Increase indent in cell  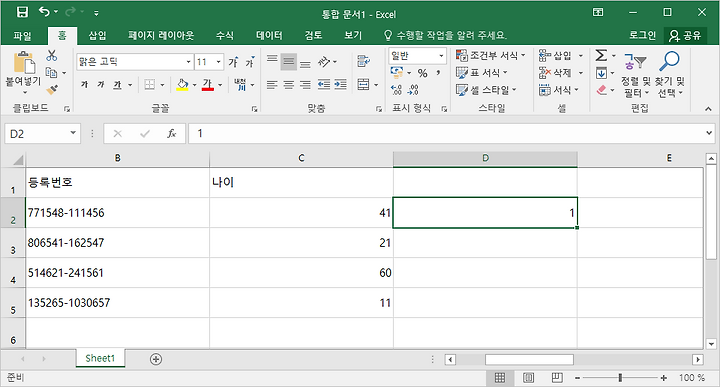click(340, 84)
